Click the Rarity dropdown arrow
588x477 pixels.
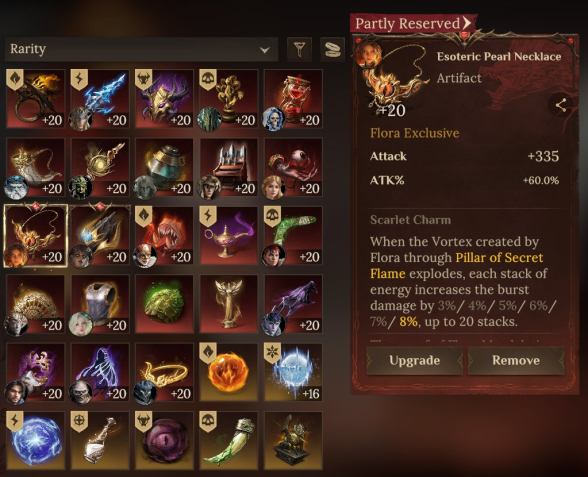tap(265, 50)
